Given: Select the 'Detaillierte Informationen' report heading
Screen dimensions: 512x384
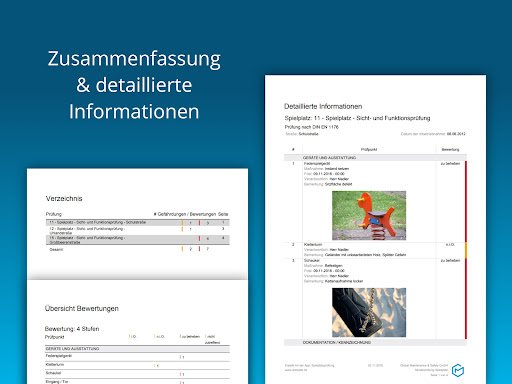Looking at the screenshot, I should coord(323,106).
